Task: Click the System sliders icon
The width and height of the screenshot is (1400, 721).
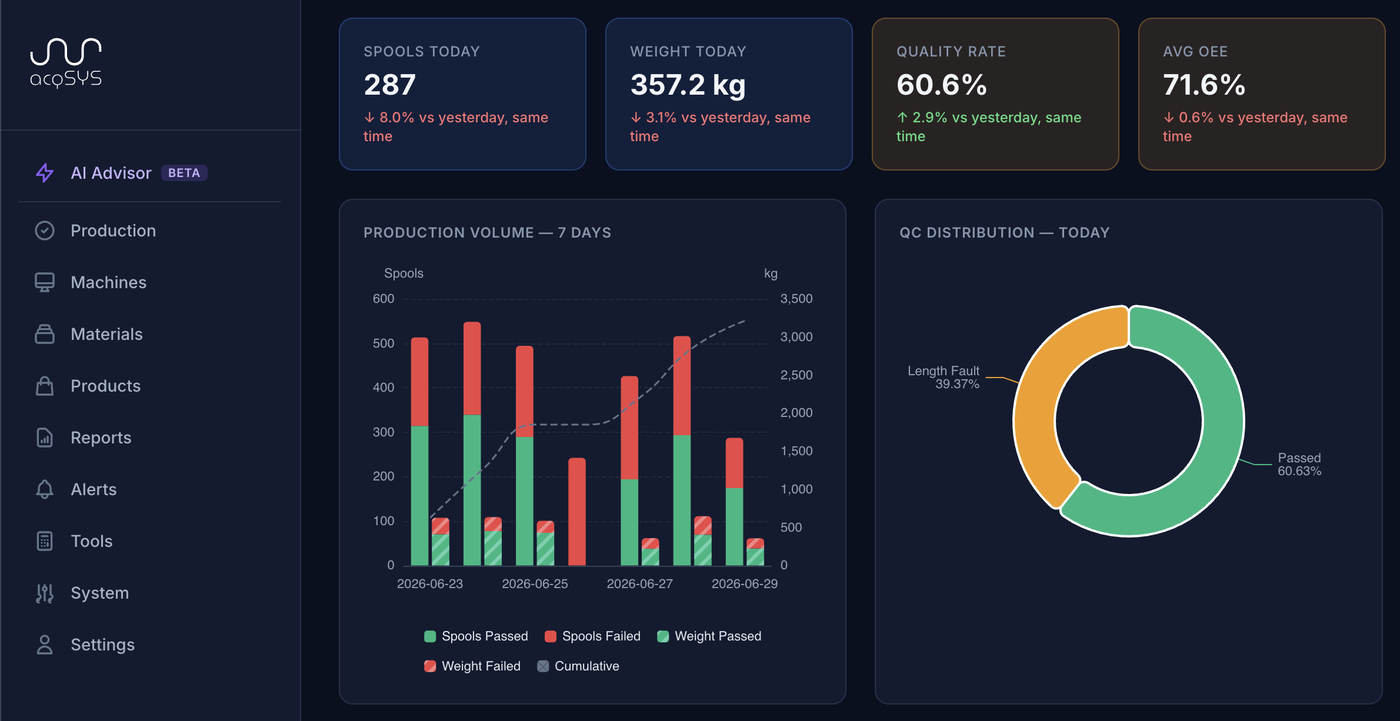Action: pos(45,593)
